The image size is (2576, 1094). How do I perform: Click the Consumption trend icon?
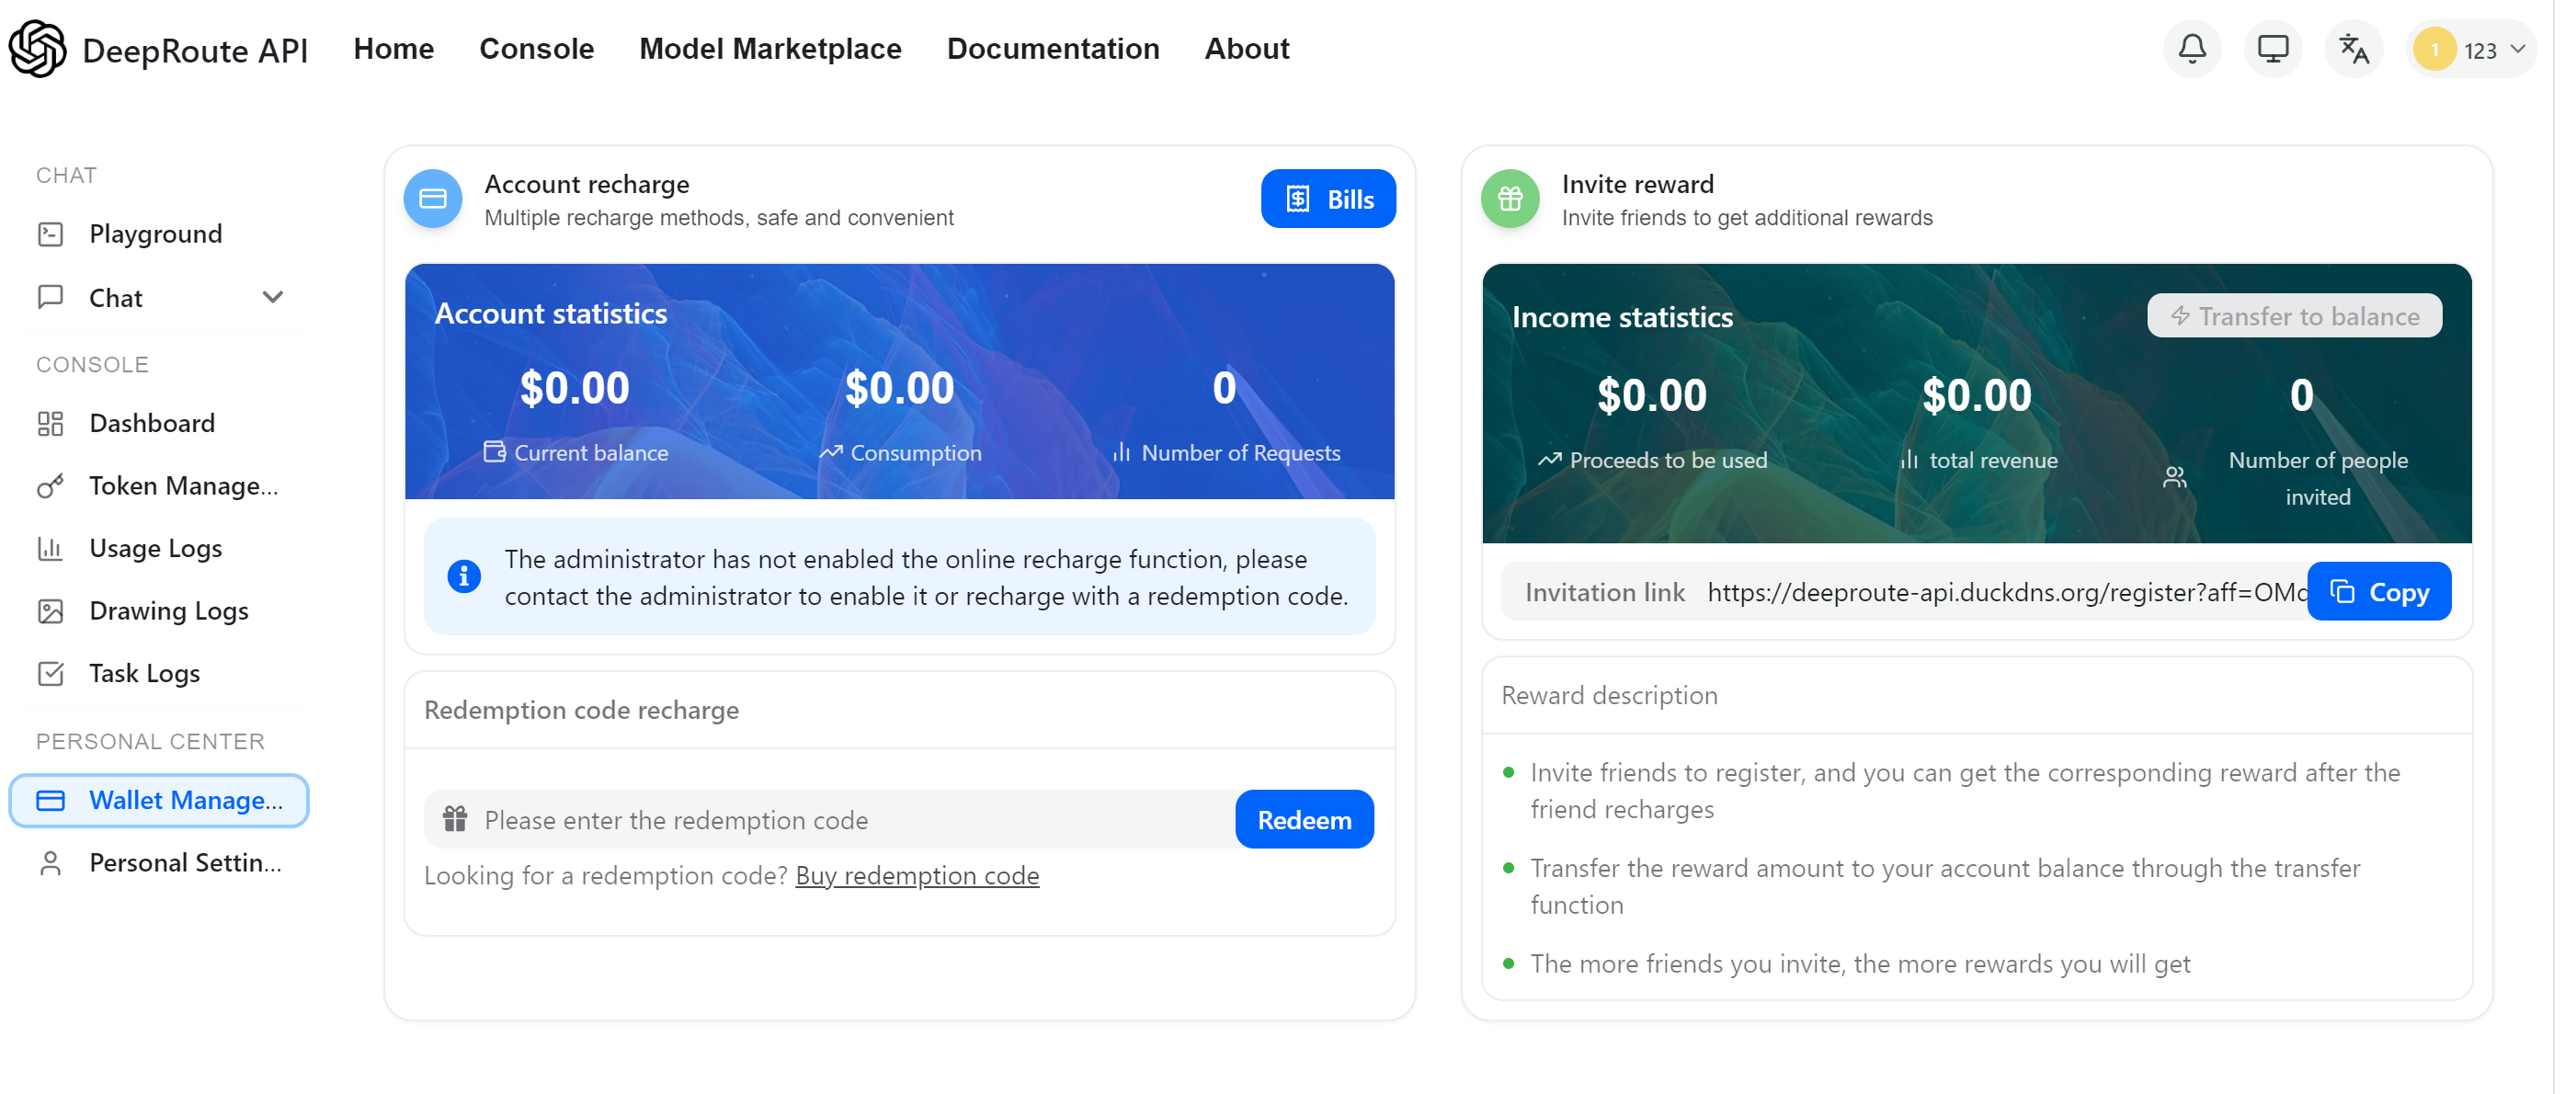click(830, 453)
